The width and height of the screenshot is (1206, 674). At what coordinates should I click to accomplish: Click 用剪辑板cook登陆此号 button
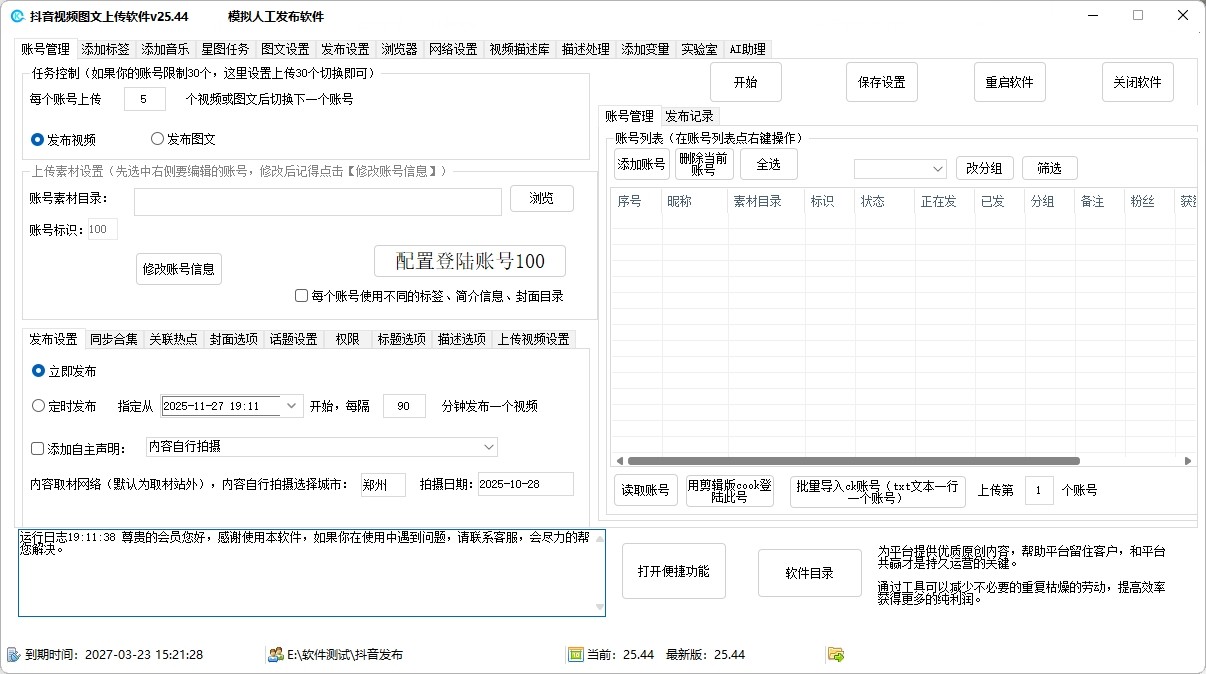point(730,490)
